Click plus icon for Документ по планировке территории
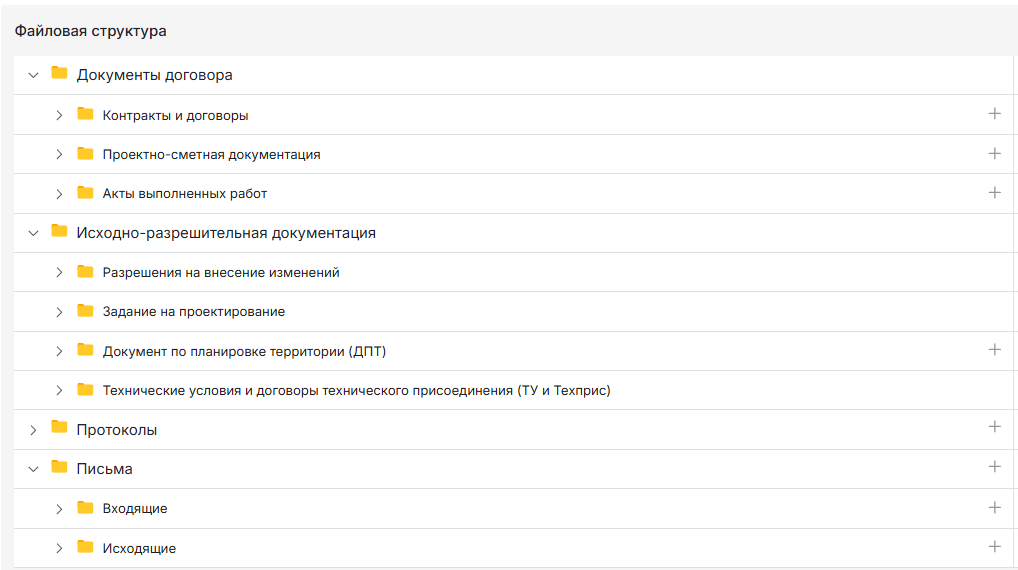 [x=994, y=350]
